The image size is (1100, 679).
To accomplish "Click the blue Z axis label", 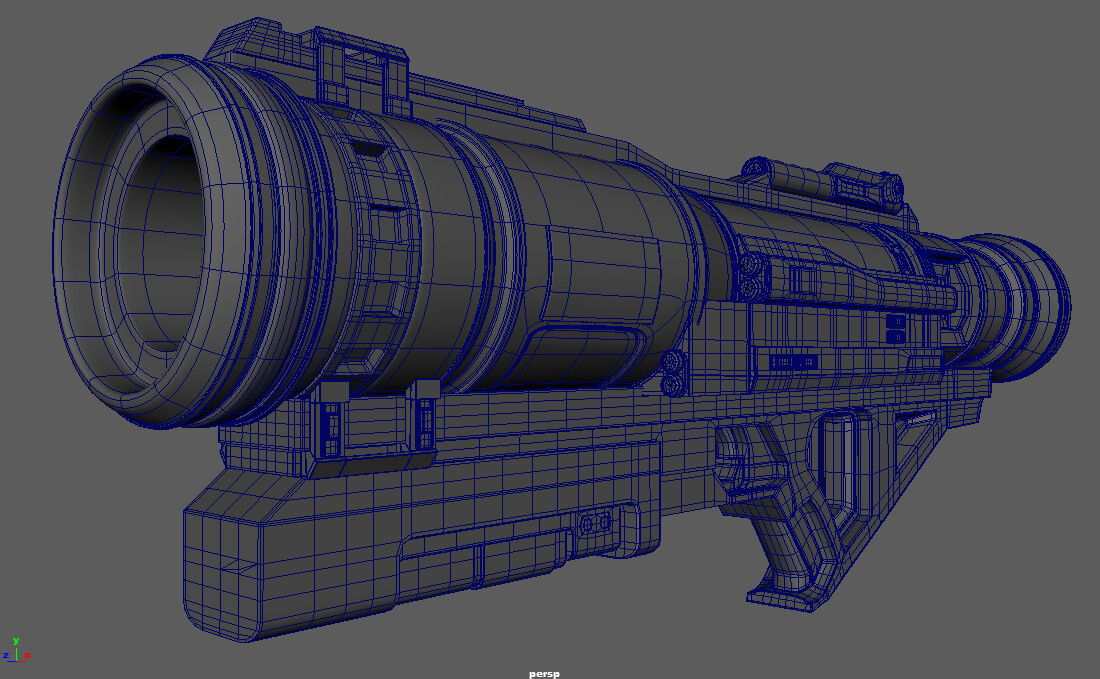I will tap(6, 655).
